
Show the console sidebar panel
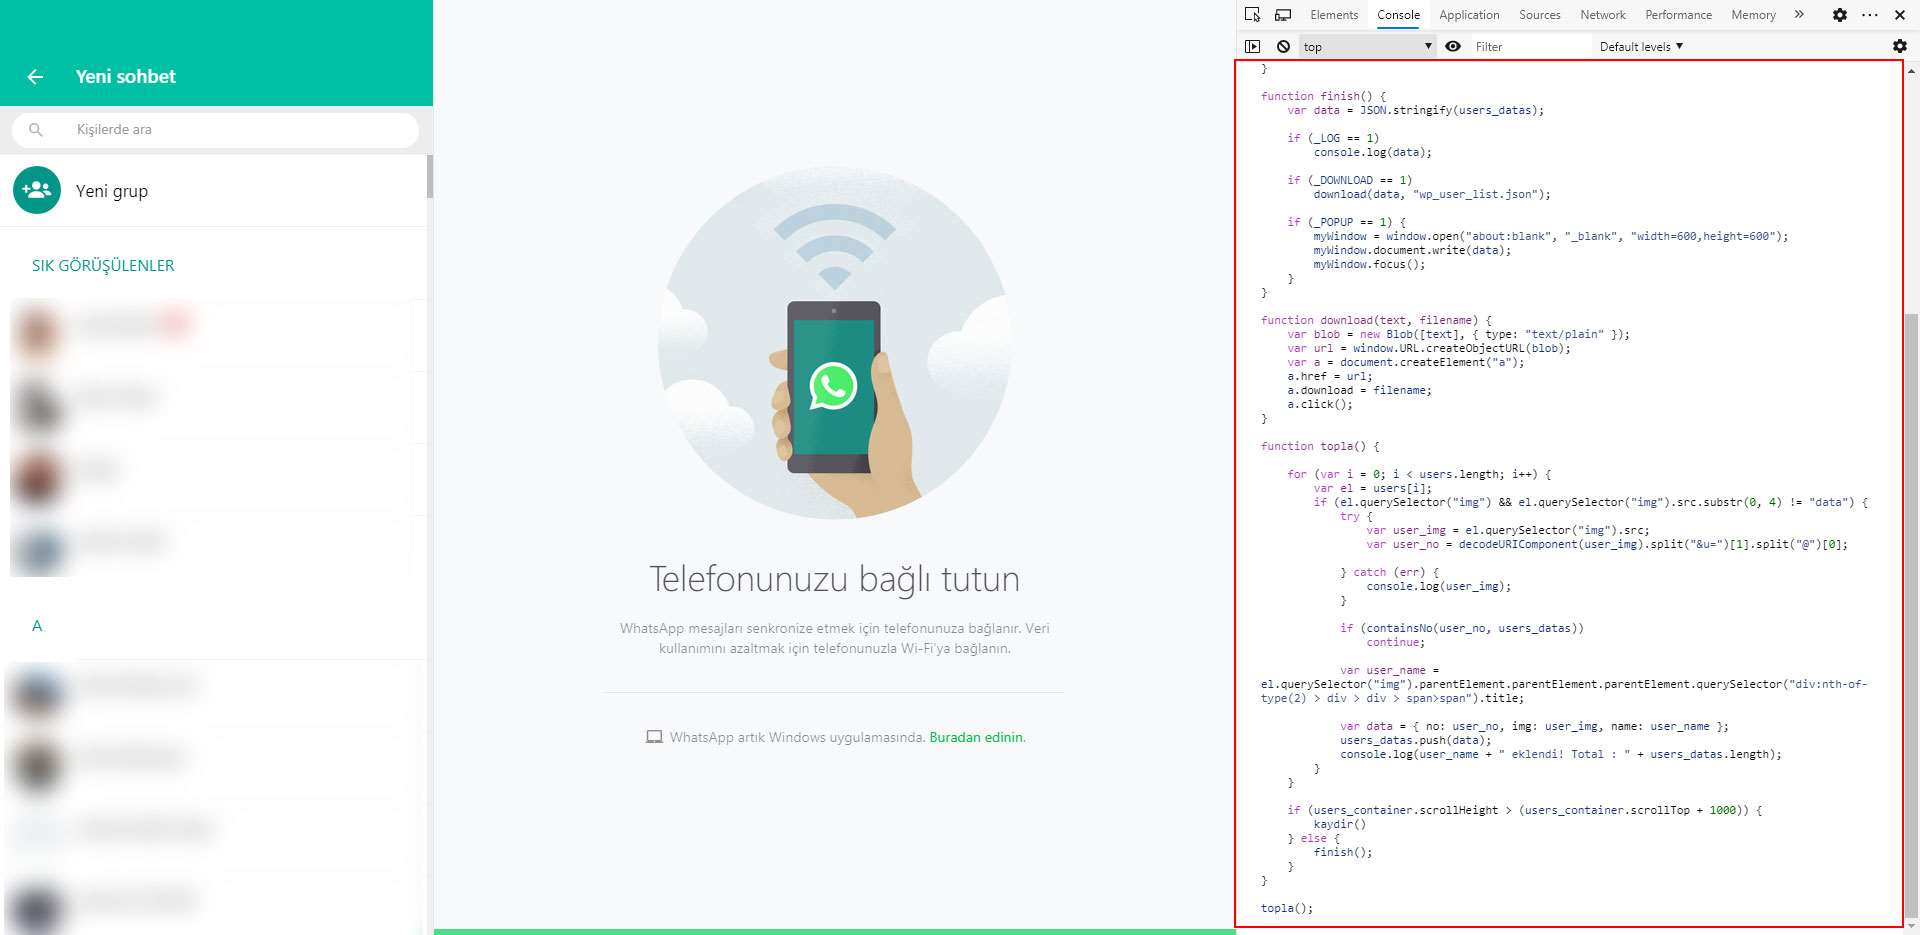point(1252,46)
